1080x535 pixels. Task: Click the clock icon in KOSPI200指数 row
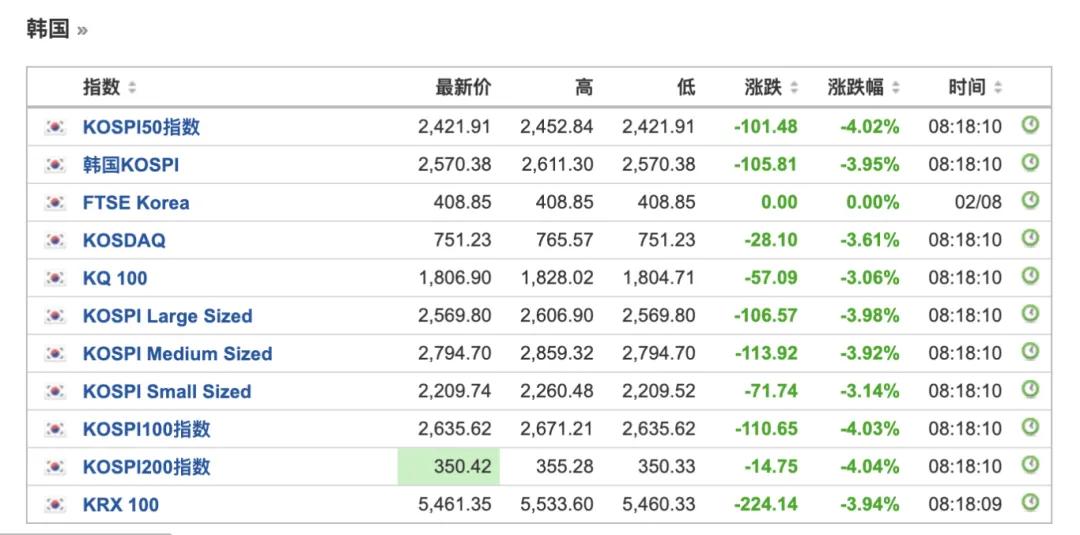(x=1030, y=466)
